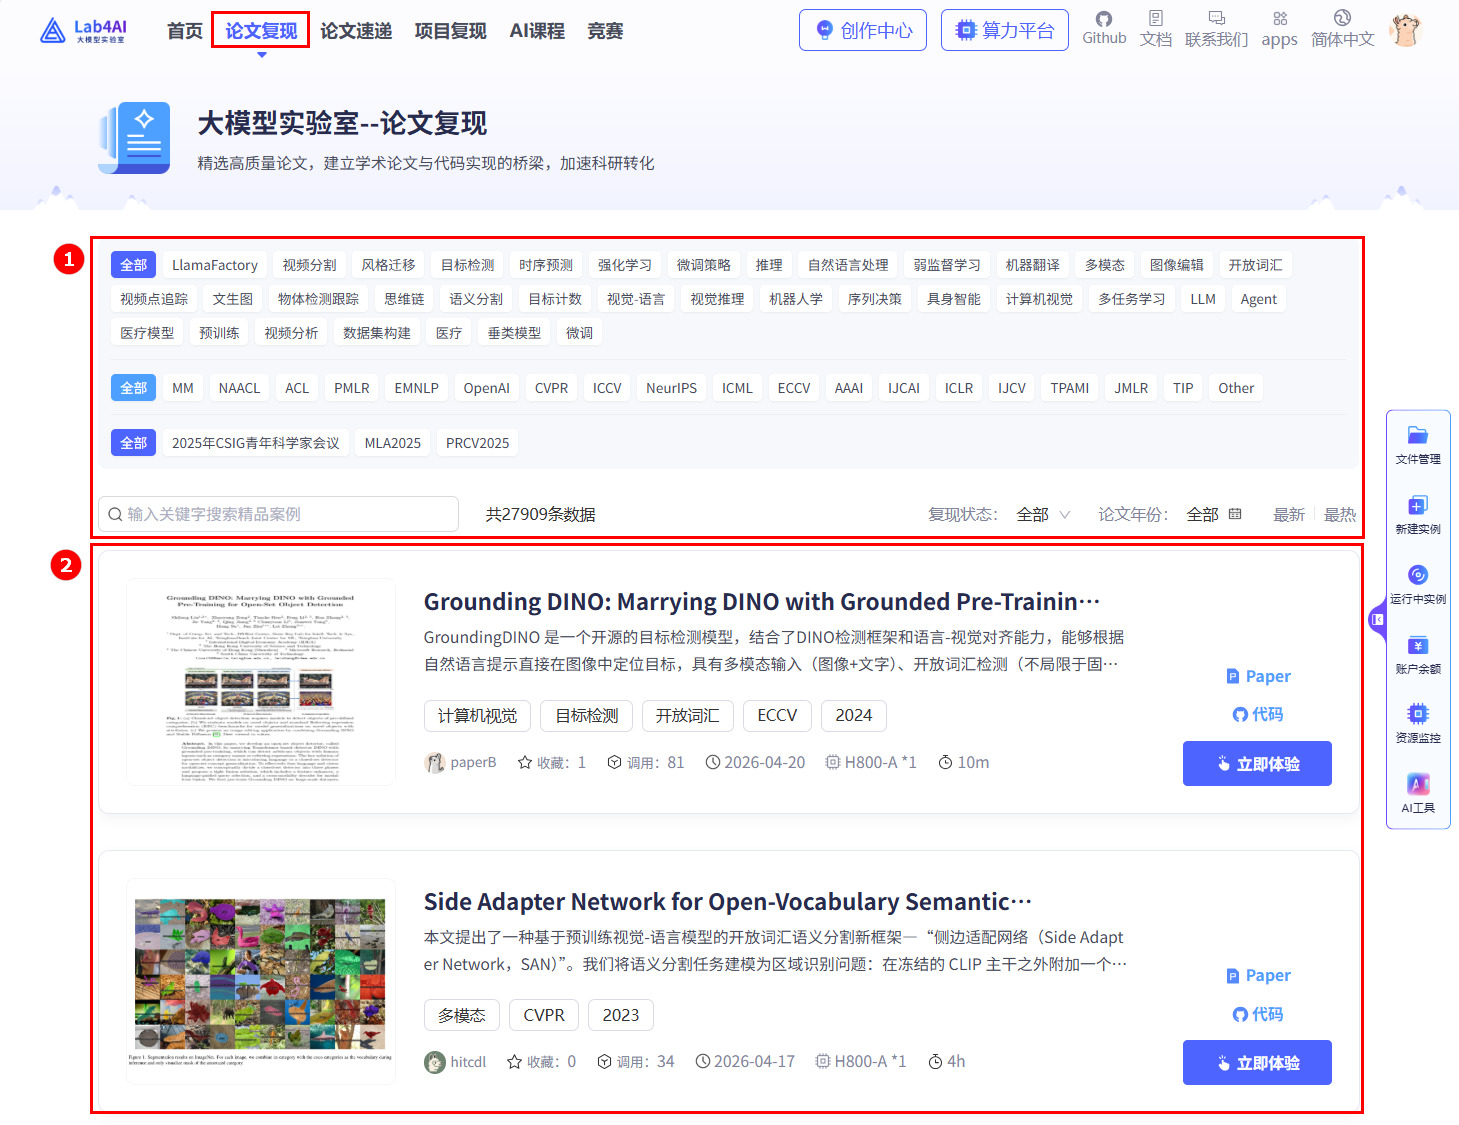Switch to the 竞赛 tab
Screen dimensions: 1459x1125
(x=605, y=31)
